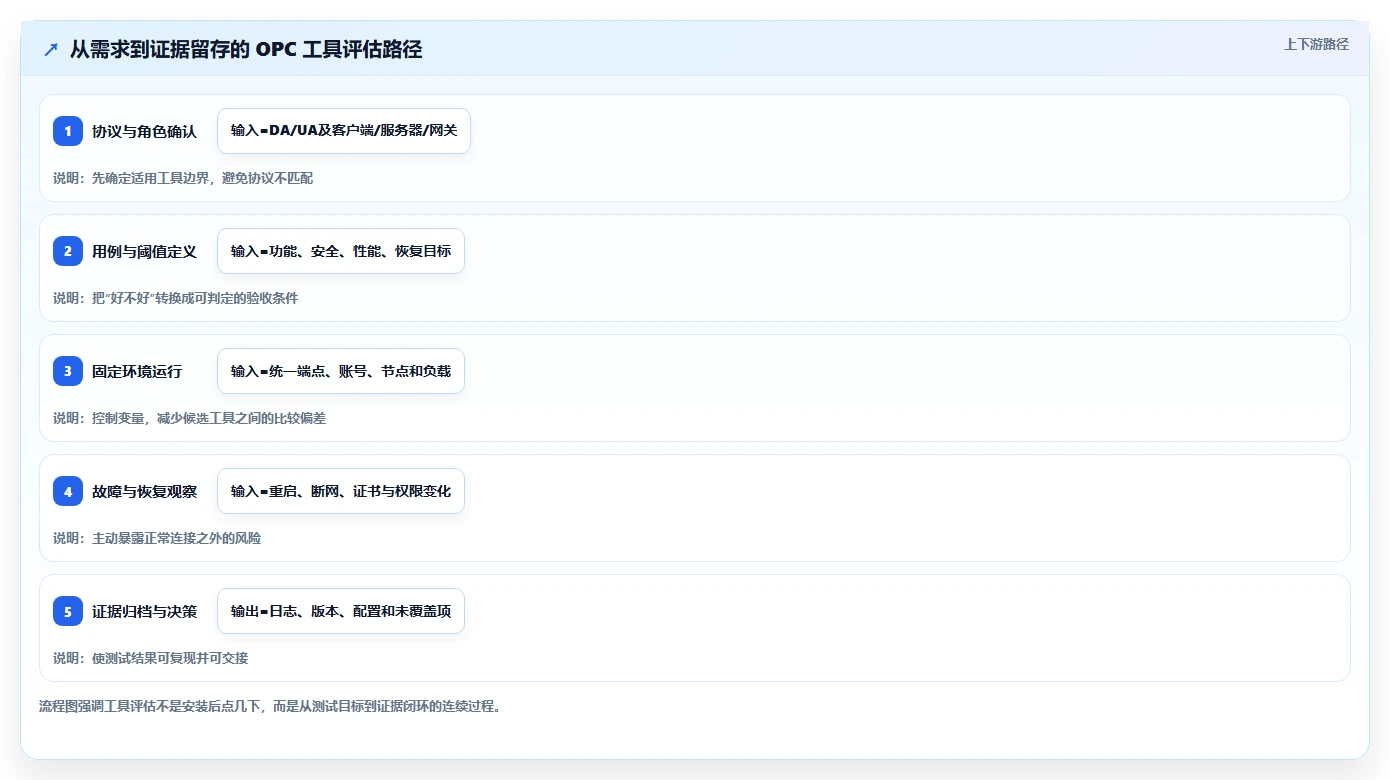Screen dimensions: 1390x780
Task: Click note 说明：先确定适用工具边界，避免协议不匹配
Action: pyautogui.click(x=183, y=178)
